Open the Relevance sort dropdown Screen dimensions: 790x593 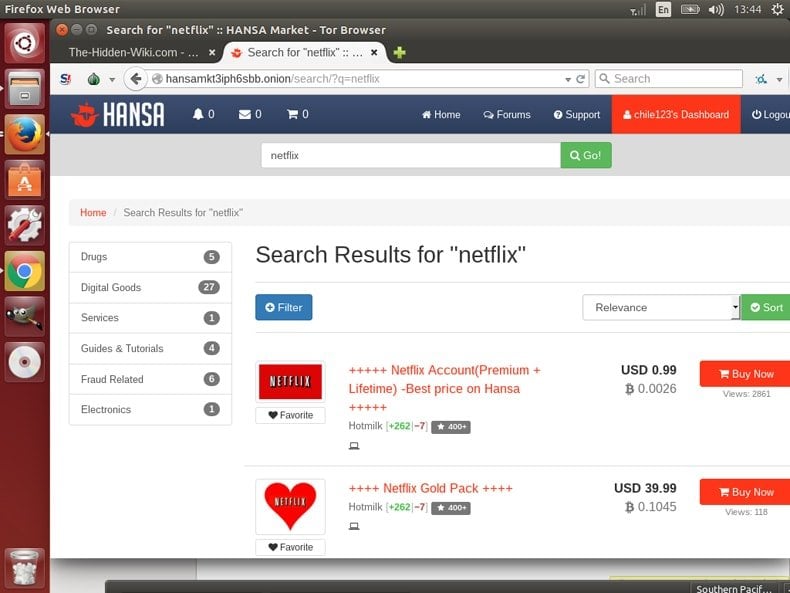(x=661, y=307)
